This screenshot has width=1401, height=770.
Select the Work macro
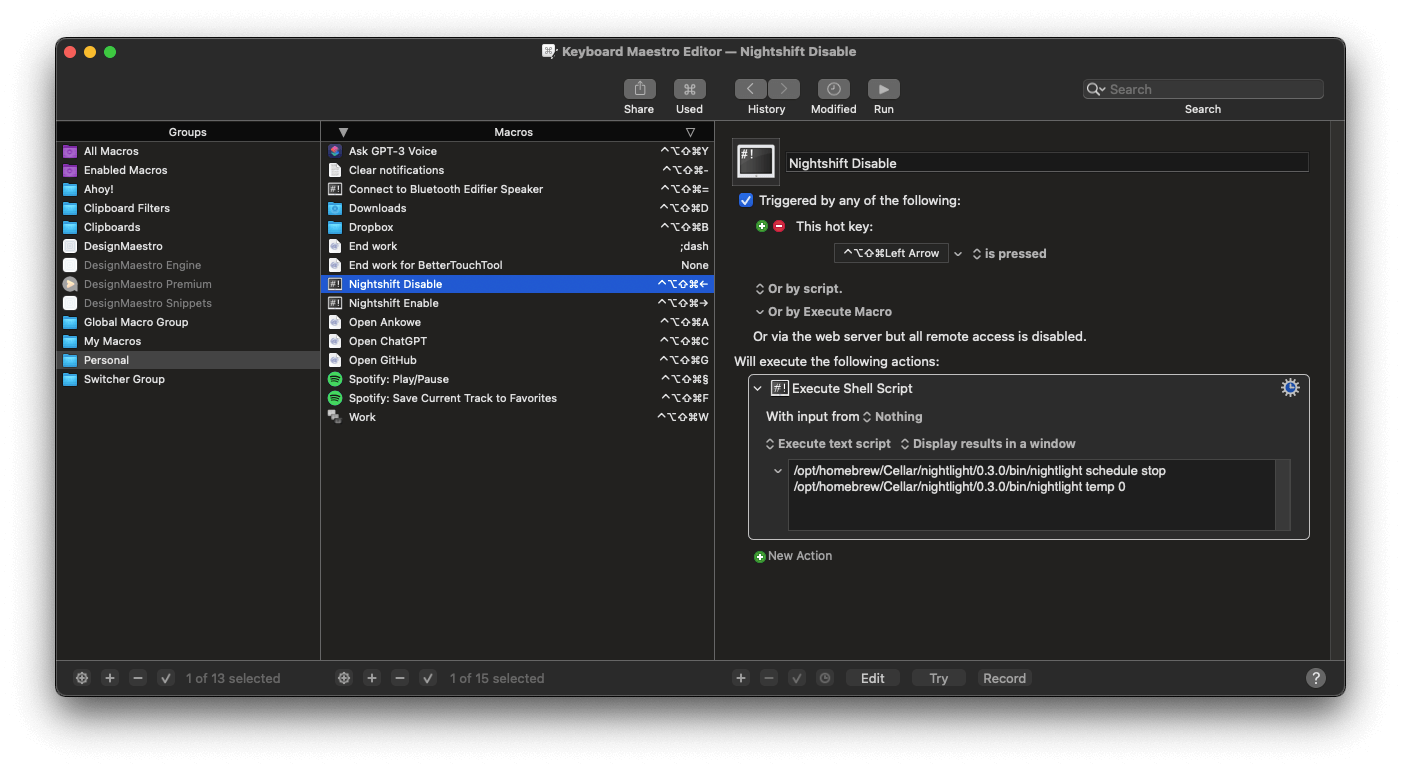[x=517, y=417]
